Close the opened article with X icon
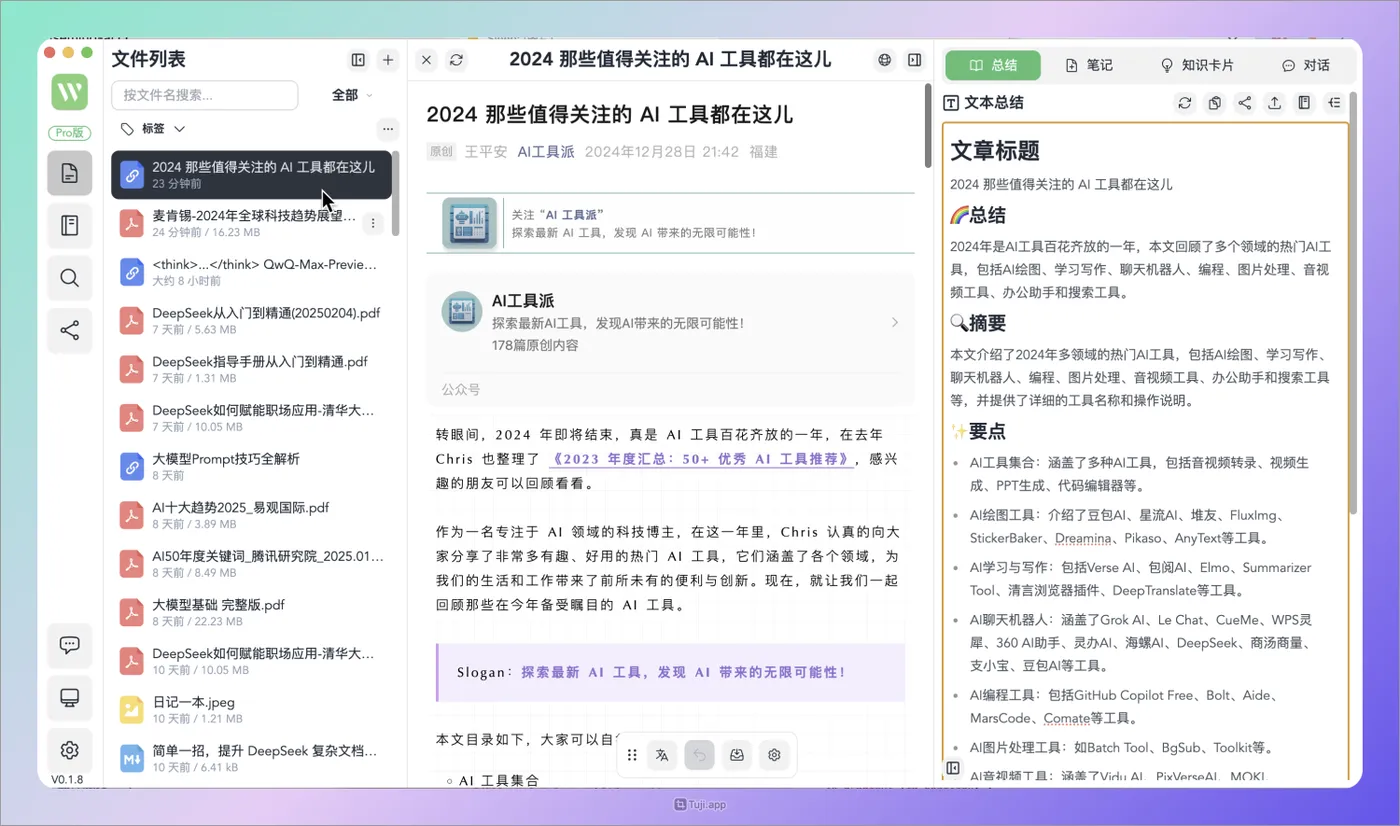The height and width of the screenshot is (826, 1400). [426, 60]
